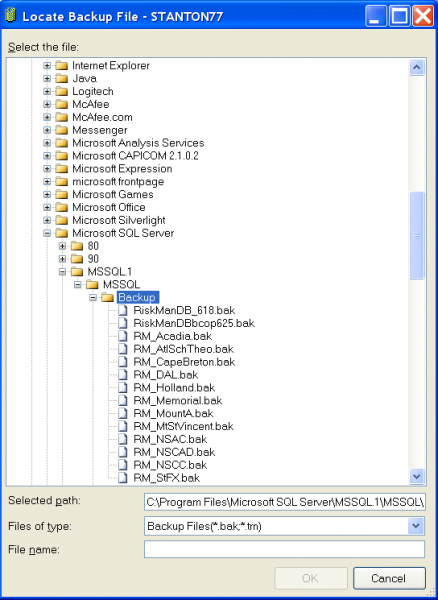Screen dimensions: 438x600
Task: Click the Java folder icon
Action: (62, 79)
